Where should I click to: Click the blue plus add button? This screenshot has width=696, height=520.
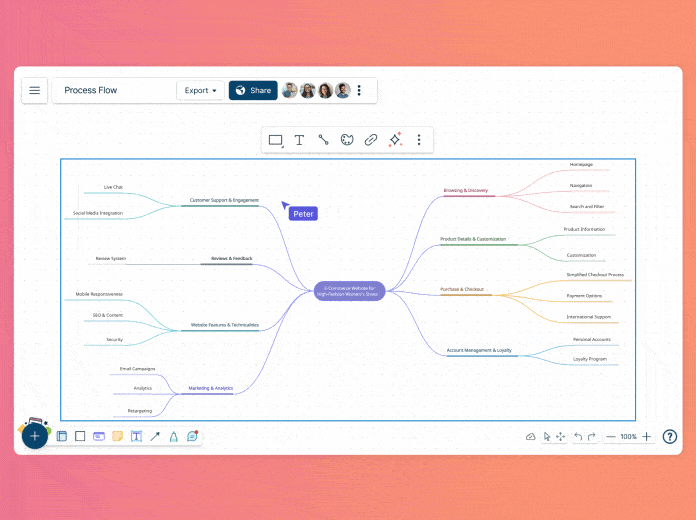tap(35, 436)
